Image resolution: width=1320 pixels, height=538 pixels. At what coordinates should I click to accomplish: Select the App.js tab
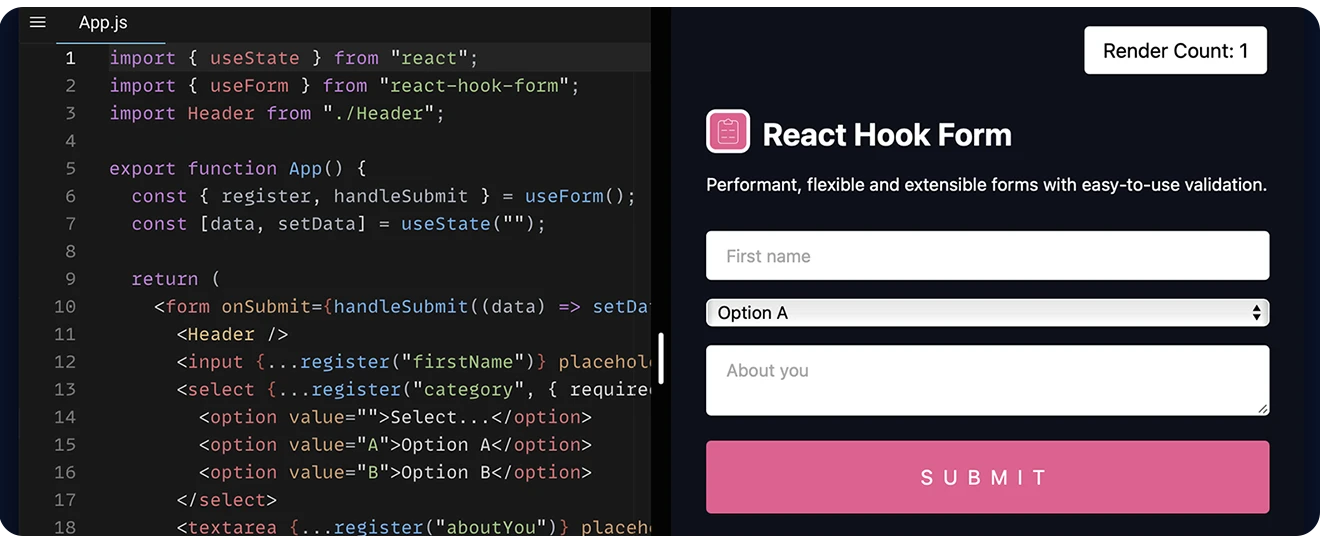click(103, 22)
